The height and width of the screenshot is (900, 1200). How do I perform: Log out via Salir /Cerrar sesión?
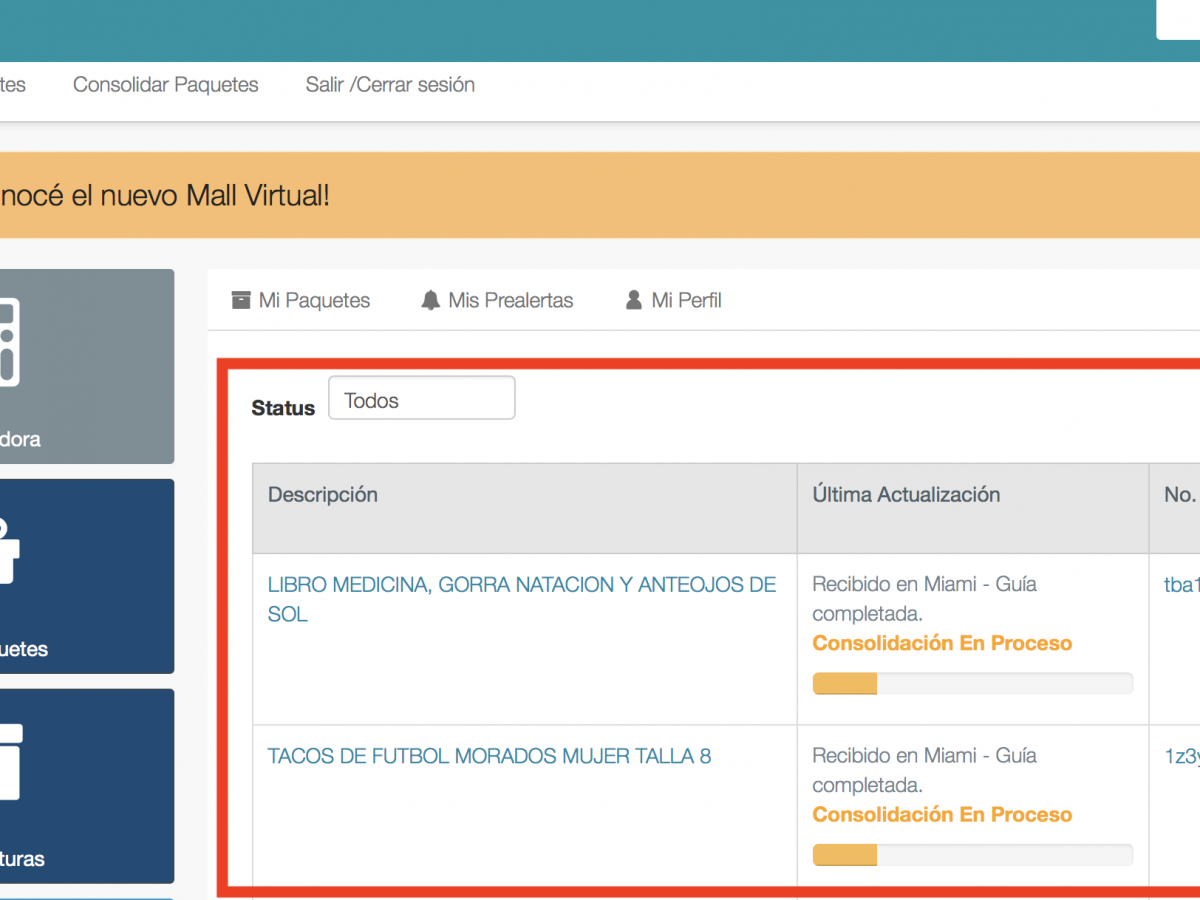390,85
